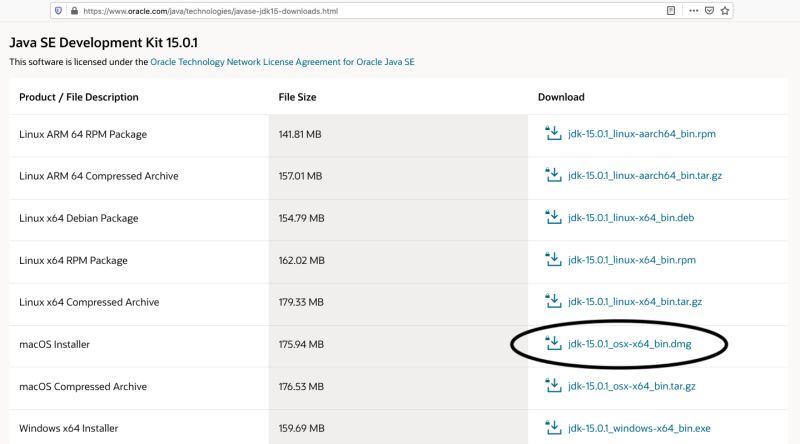Image resolution: width=800 pixels, height=444 pixels.
Task: Click the URL address bar text
Action: click(x=210, y=11)
